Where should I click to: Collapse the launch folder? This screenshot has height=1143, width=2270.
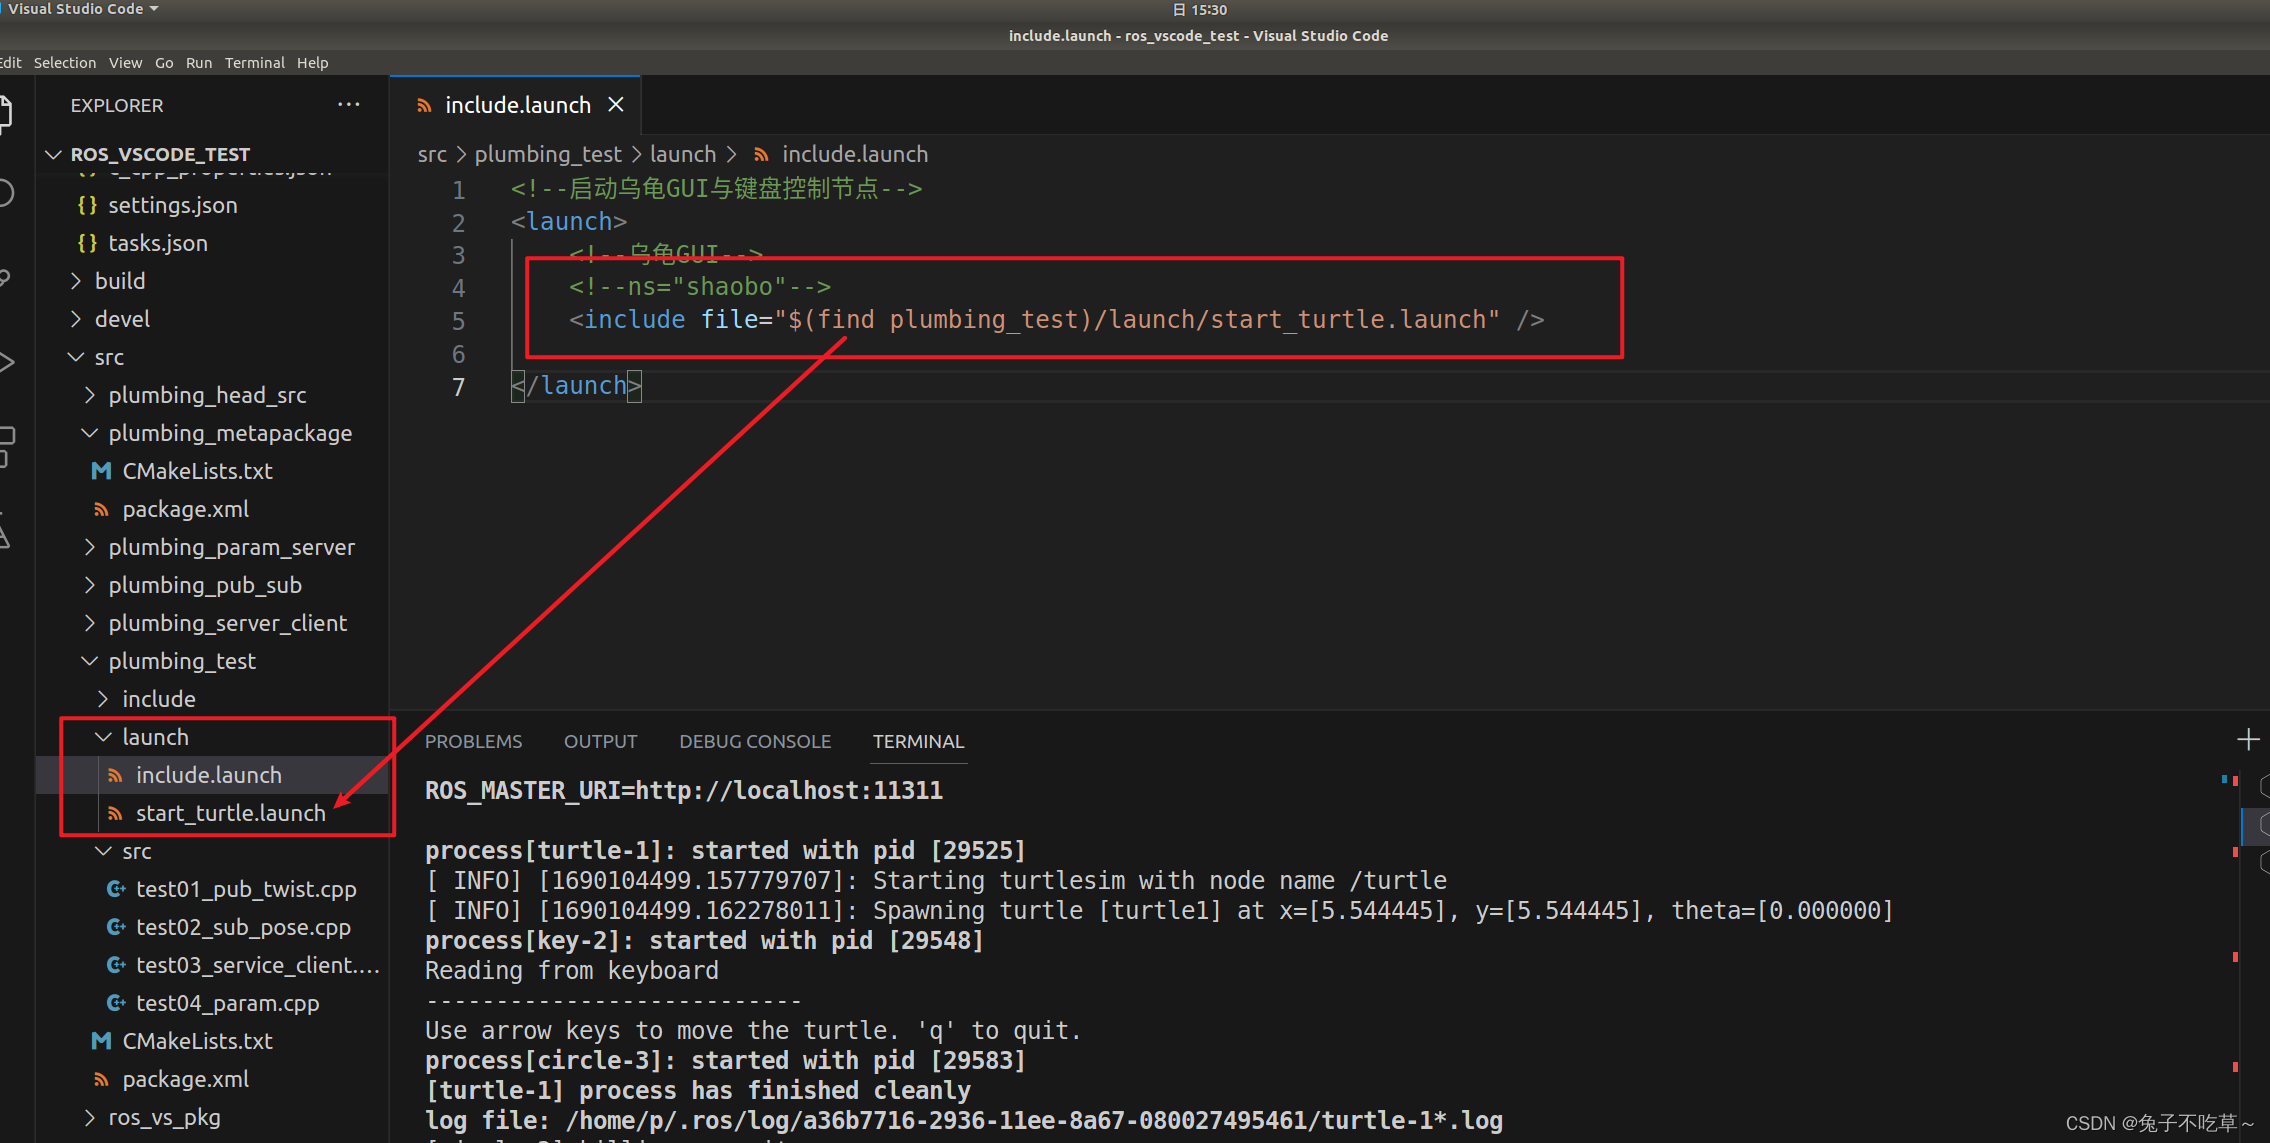coord(154,737)
